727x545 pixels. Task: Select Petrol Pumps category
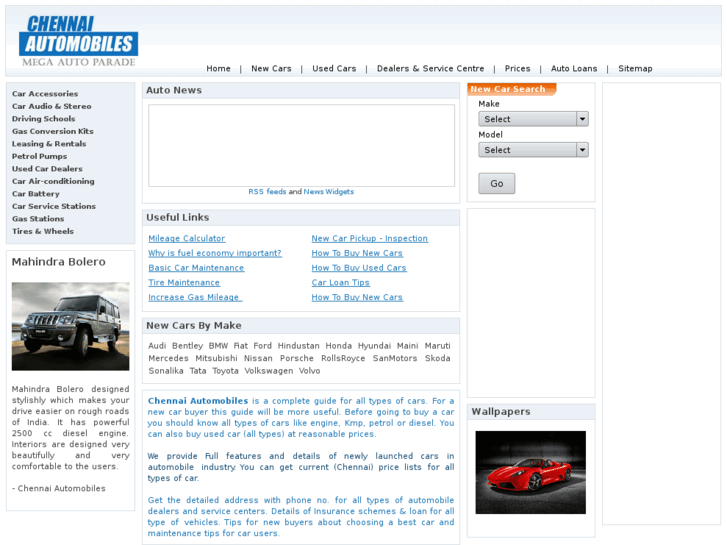[39, 156]
